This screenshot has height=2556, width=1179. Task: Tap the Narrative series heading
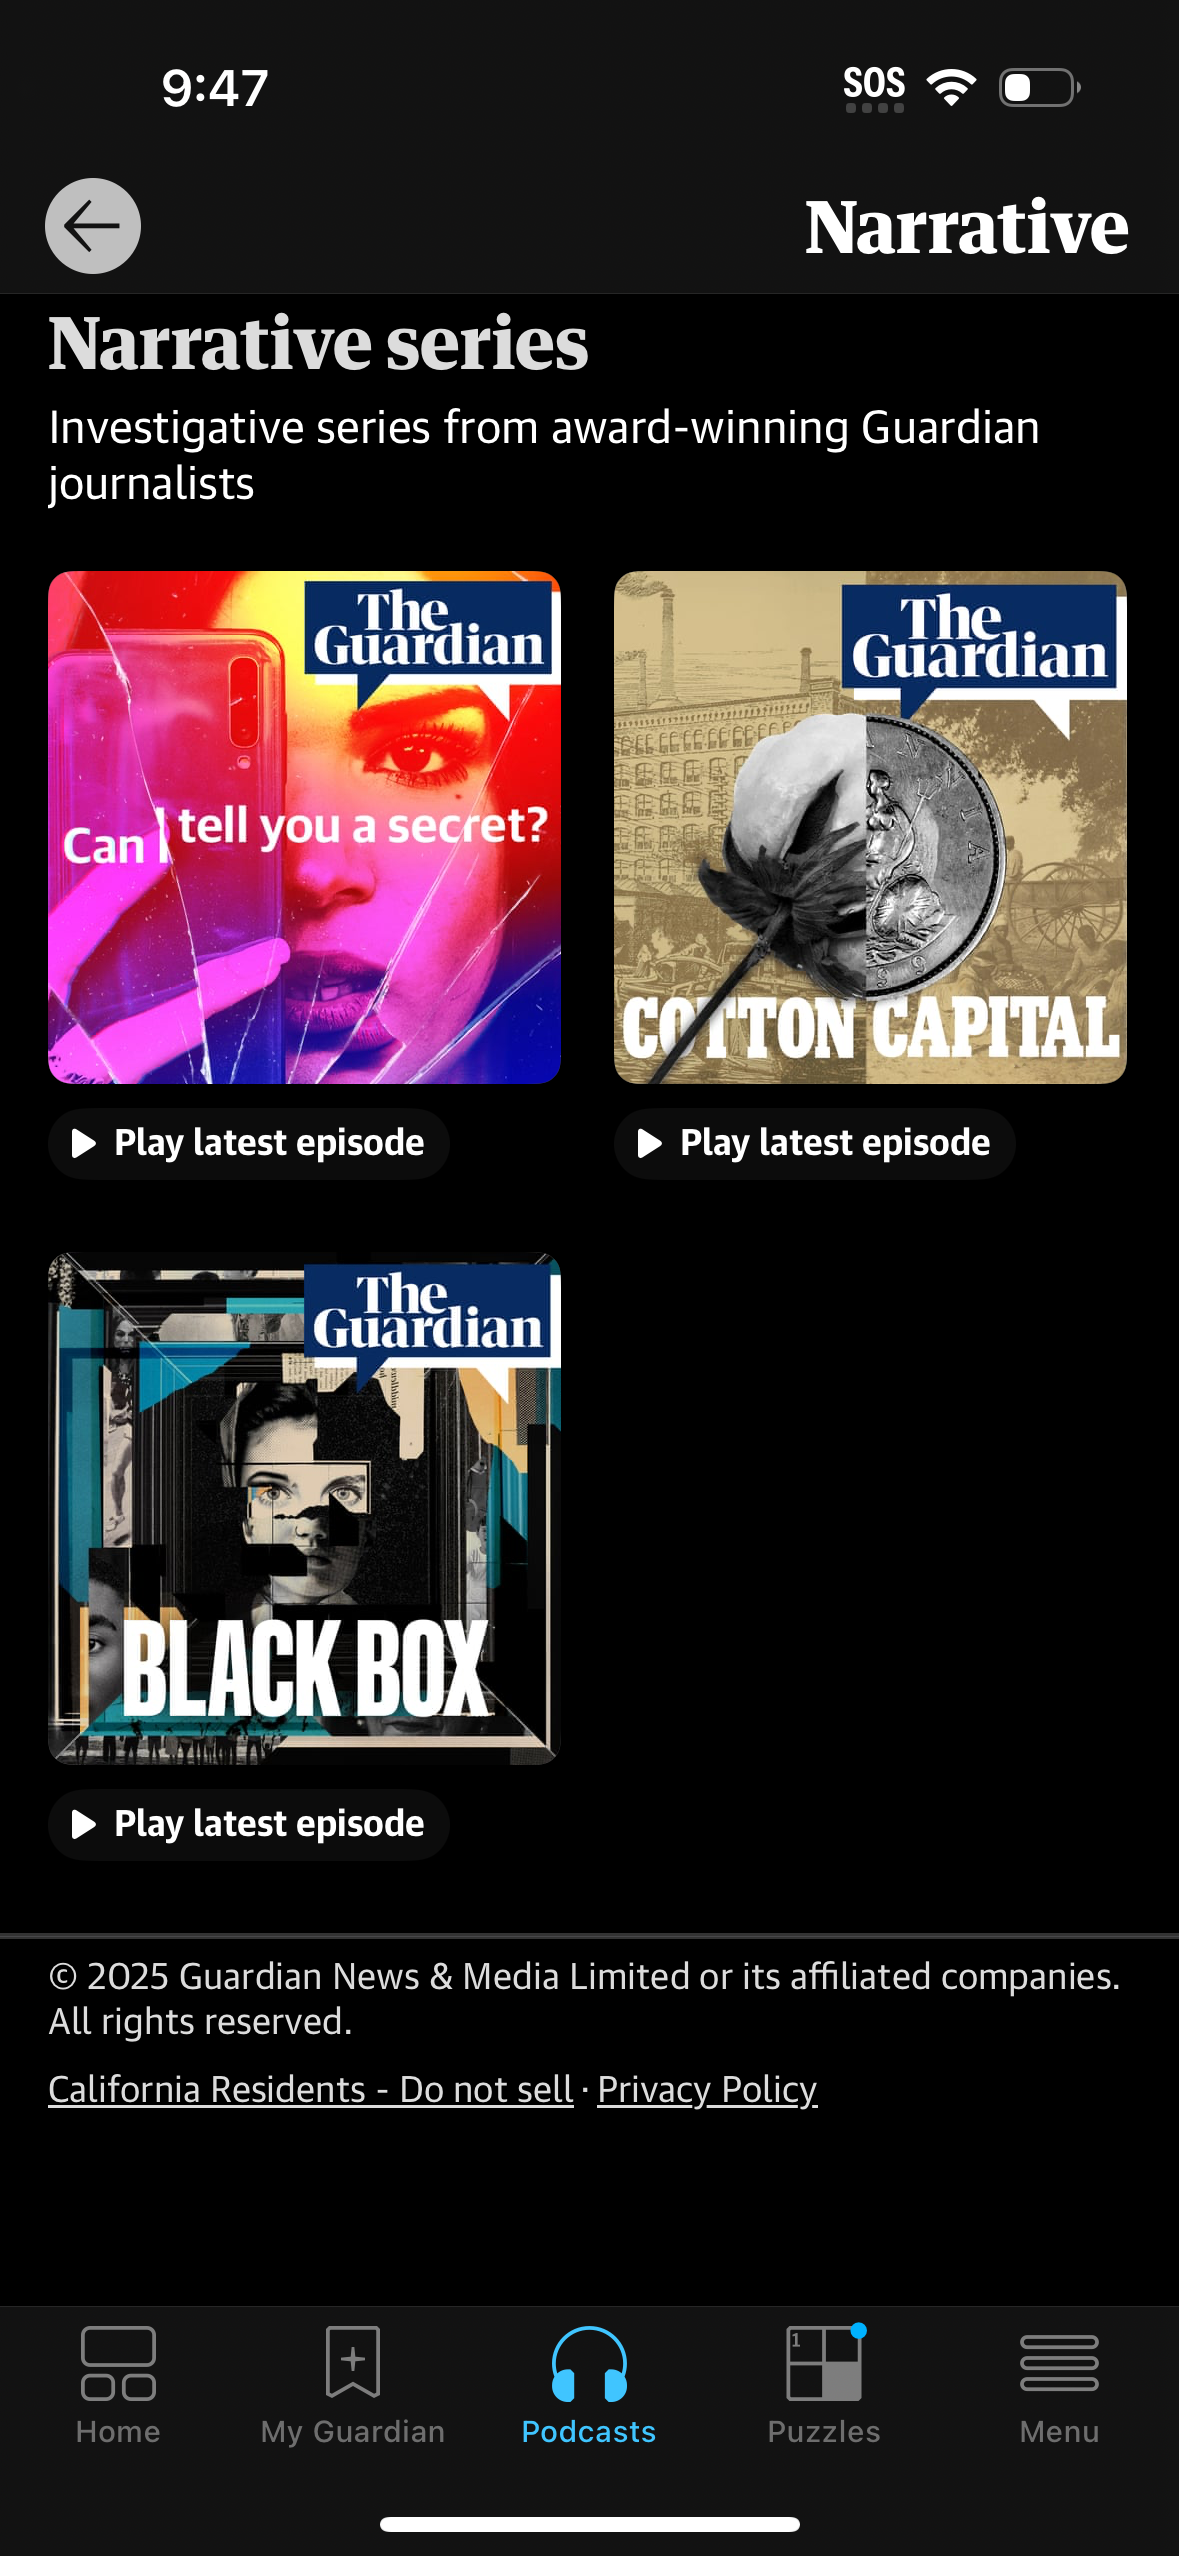pyautogui.click(x=319, y=343)
